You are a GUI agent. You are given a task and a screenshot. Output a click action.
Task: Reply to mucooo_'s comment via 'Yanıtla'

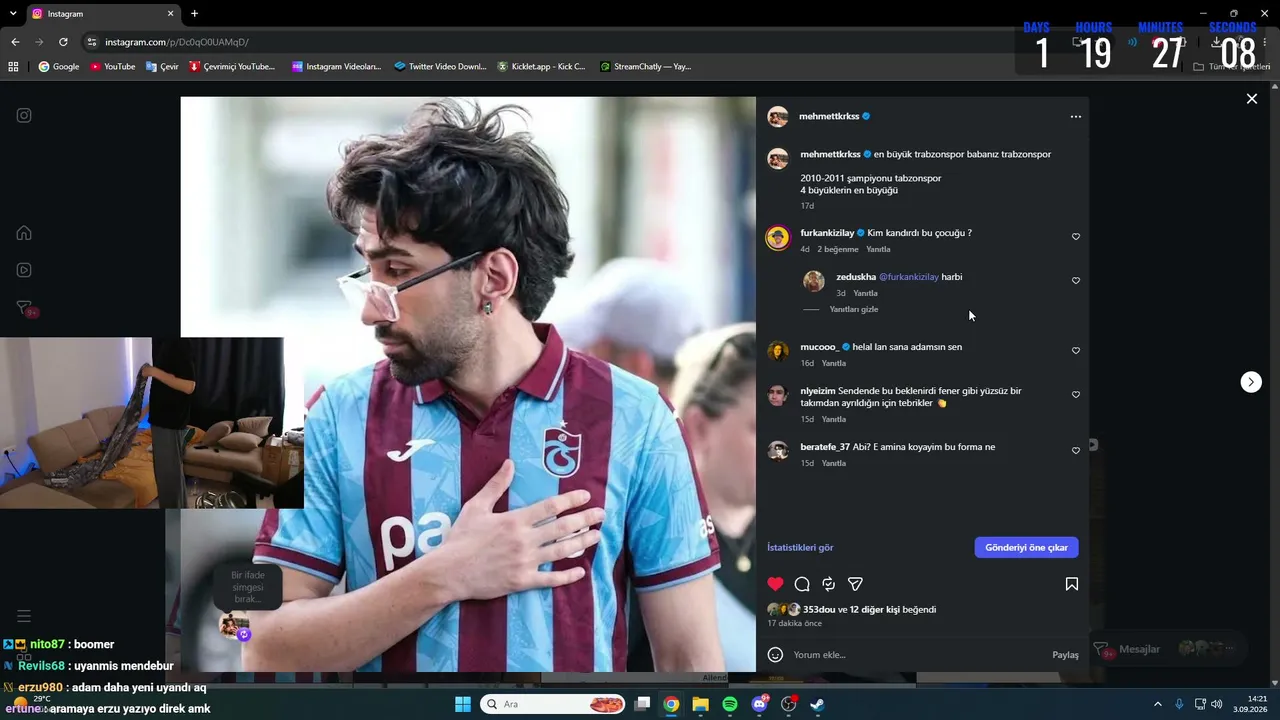pos(834,363)
